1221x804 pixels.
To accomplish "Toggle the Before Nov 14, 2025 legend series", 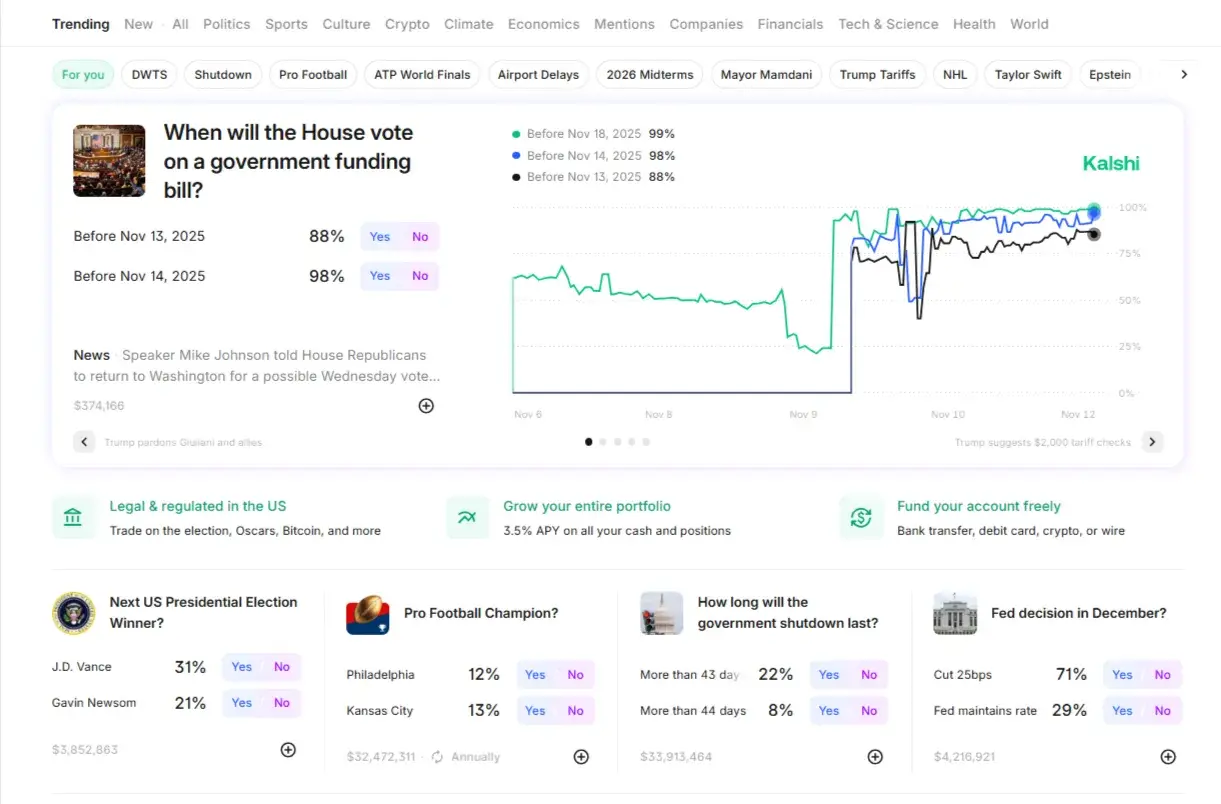I will point(592,155).
